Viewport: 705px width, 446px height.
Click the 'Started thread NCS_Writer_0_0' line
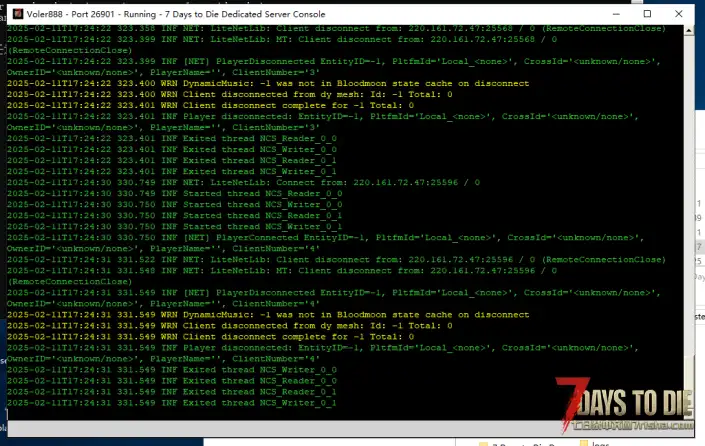pyautogui.click(x=174, y=205)
